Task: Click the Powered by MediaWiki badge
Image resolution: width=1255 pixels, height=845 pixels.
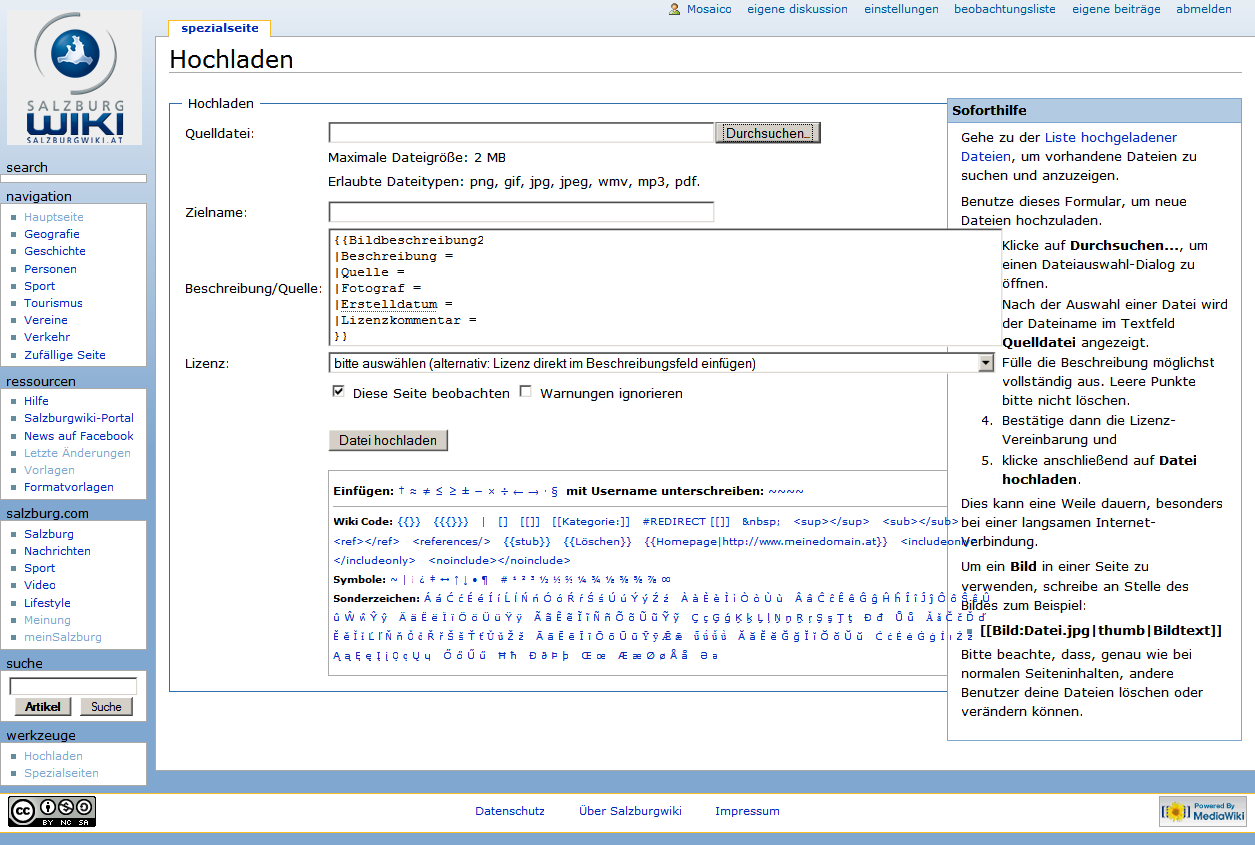Action: [1203, 811]
